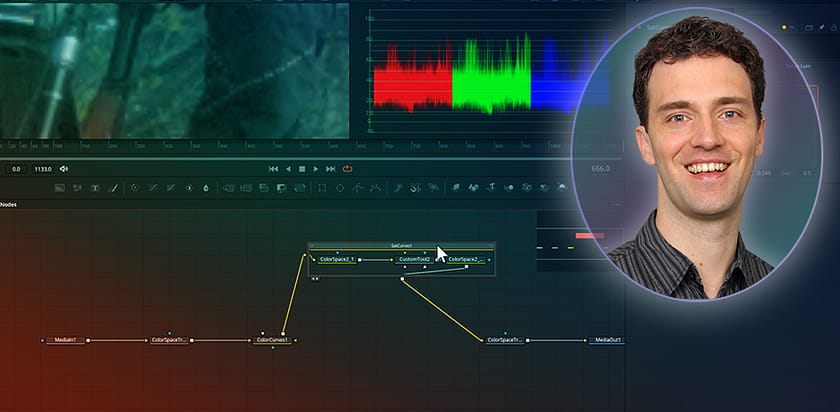This screenshot has width=840, height=412.
Task: Select the Paint tool in the toolbar
Action: [113, 188]
